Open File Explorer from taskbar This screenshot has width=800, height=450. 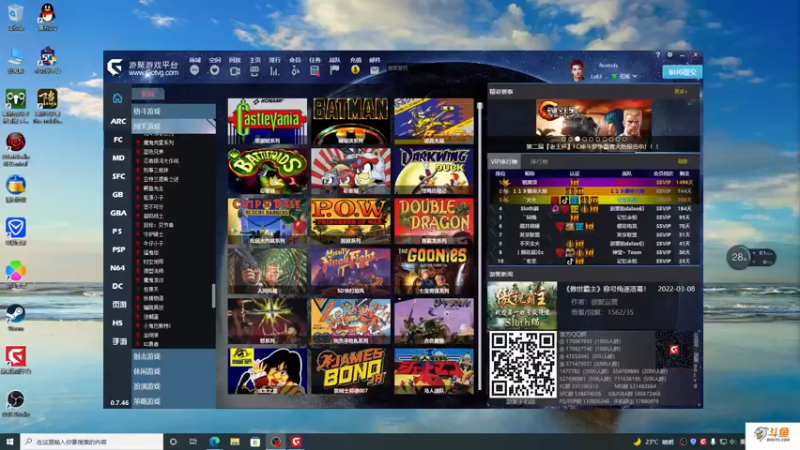click(x=235, y=442)
